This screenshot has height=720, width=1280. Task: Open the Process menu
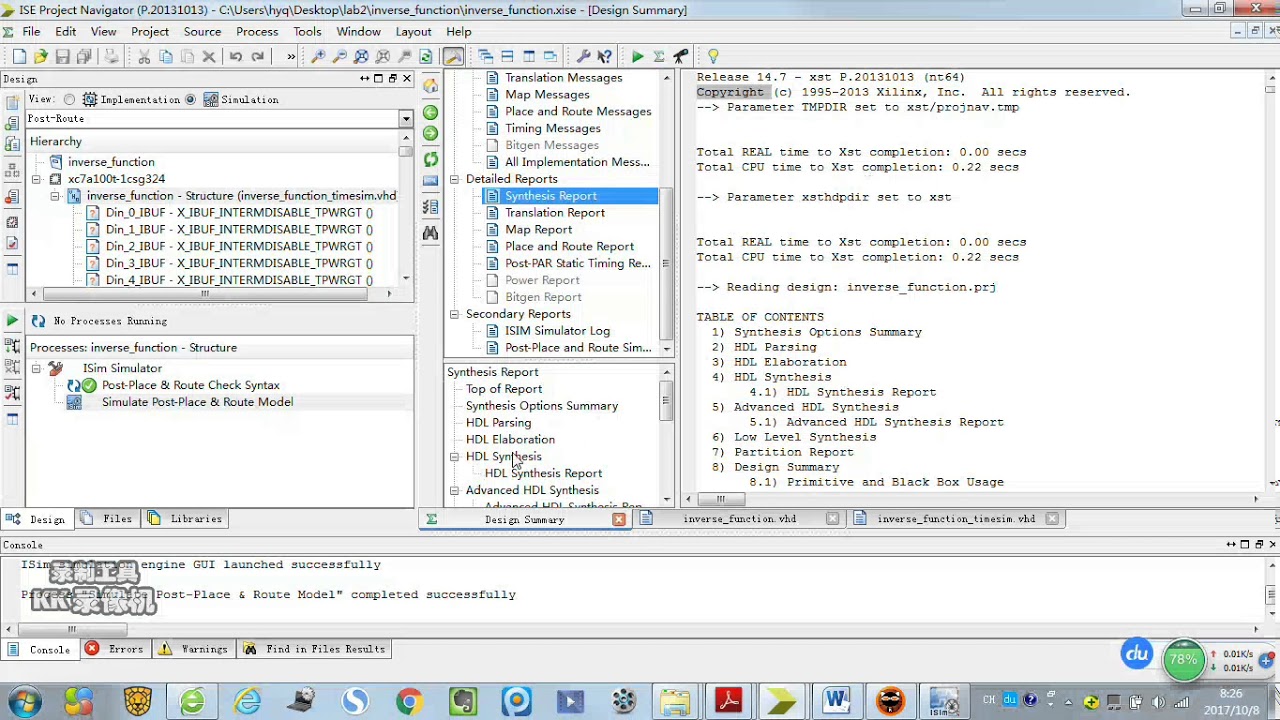pos(257,31)
